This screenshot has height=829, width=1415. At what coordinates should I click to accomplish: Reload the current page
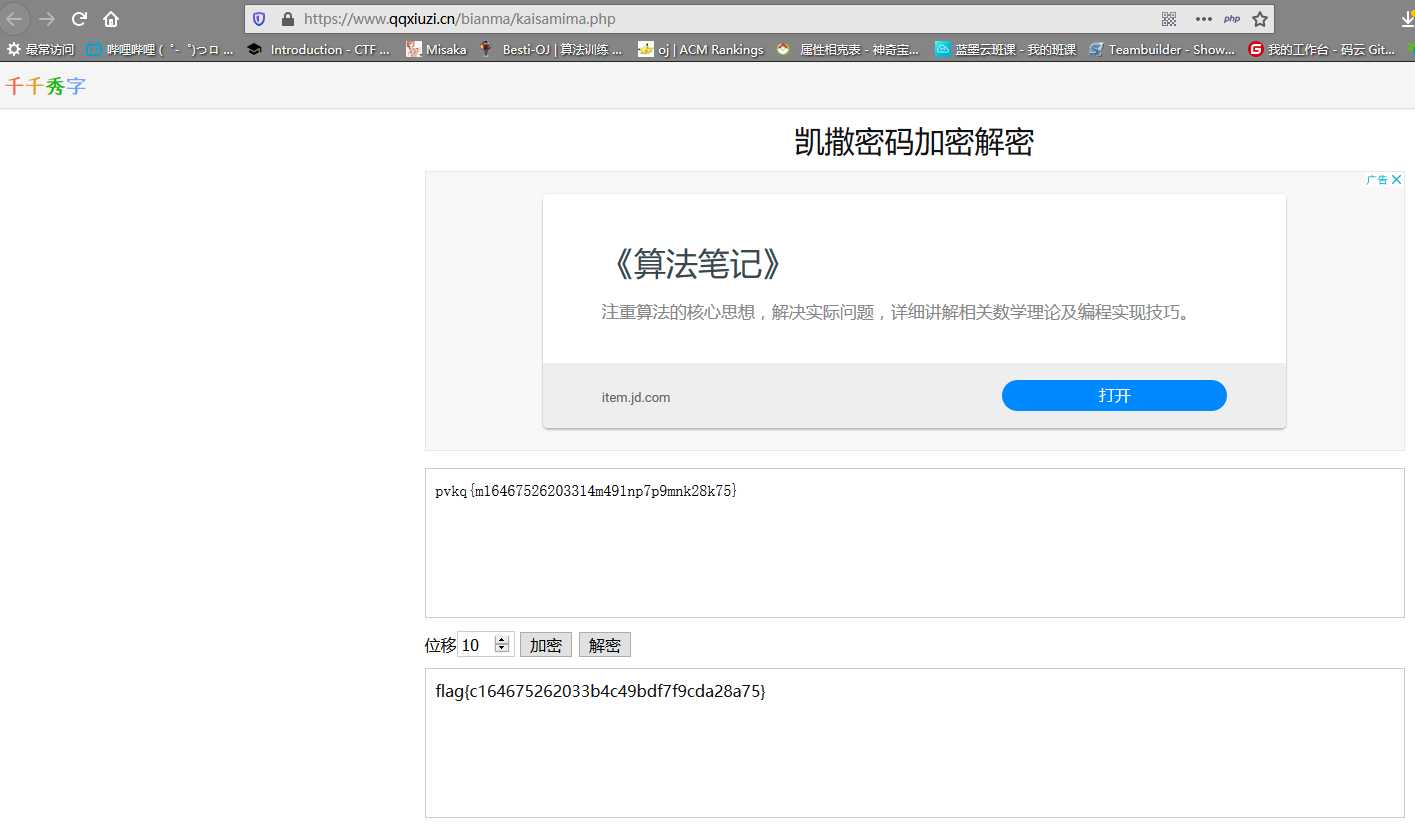[79, 18]
